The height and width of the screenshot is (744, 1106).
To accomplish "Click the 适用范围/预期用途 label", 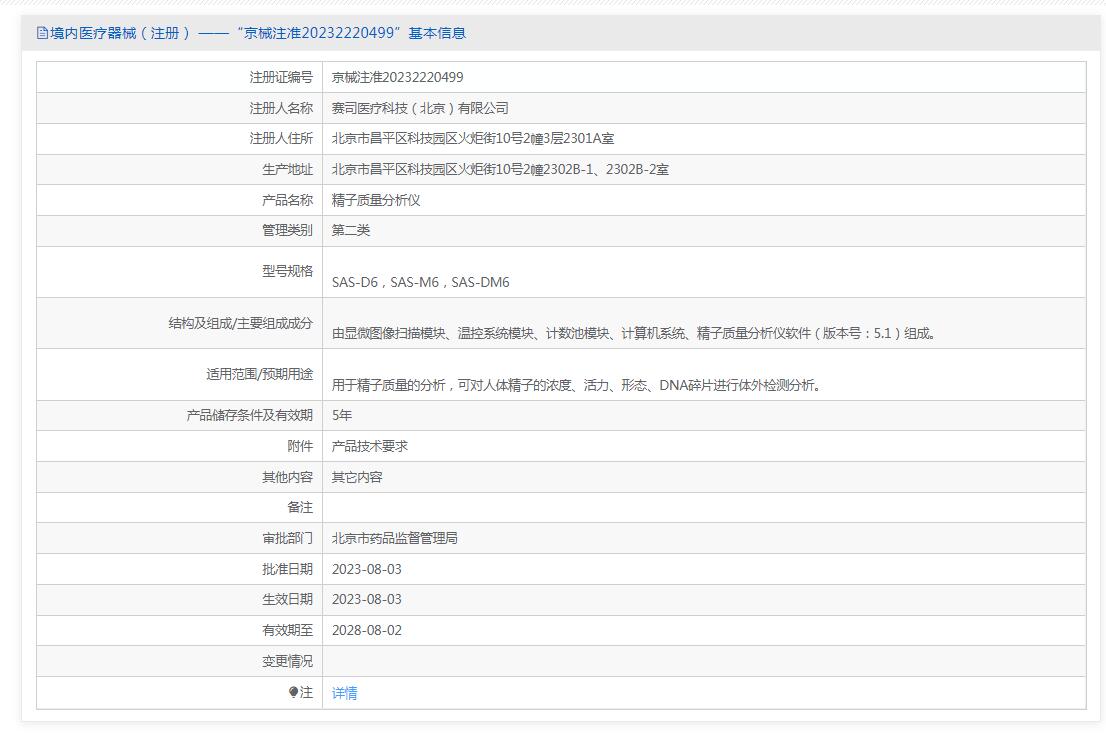I will pyautogui.click(x=260, y=374).
